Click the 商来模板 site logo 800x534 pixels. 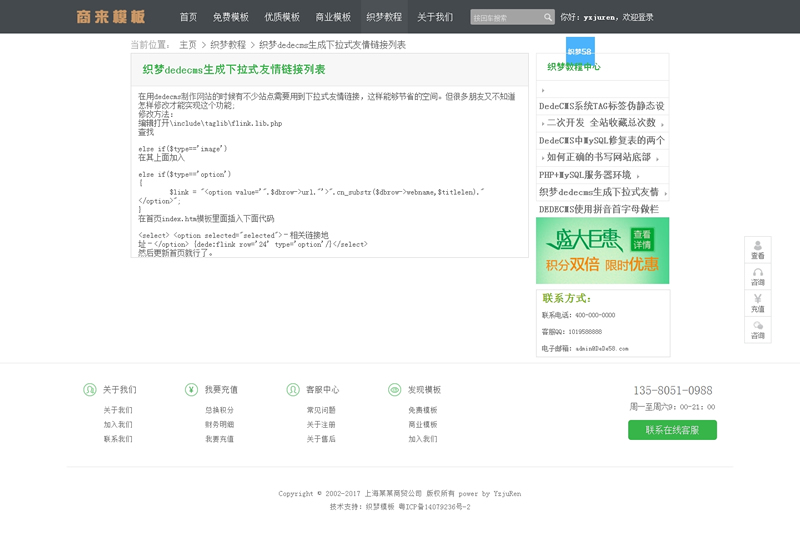point(111,17)
